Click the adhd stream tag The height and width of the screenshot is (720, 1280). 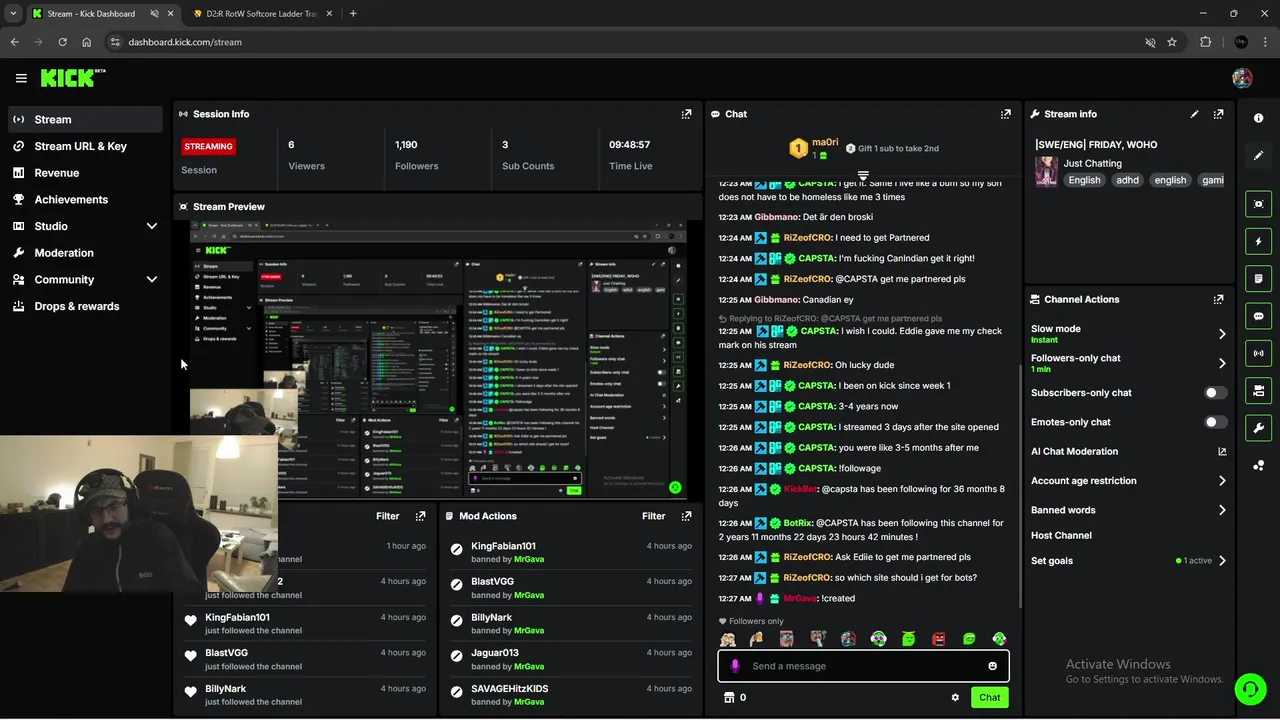pyautogui.click(x=1127, y=180)
